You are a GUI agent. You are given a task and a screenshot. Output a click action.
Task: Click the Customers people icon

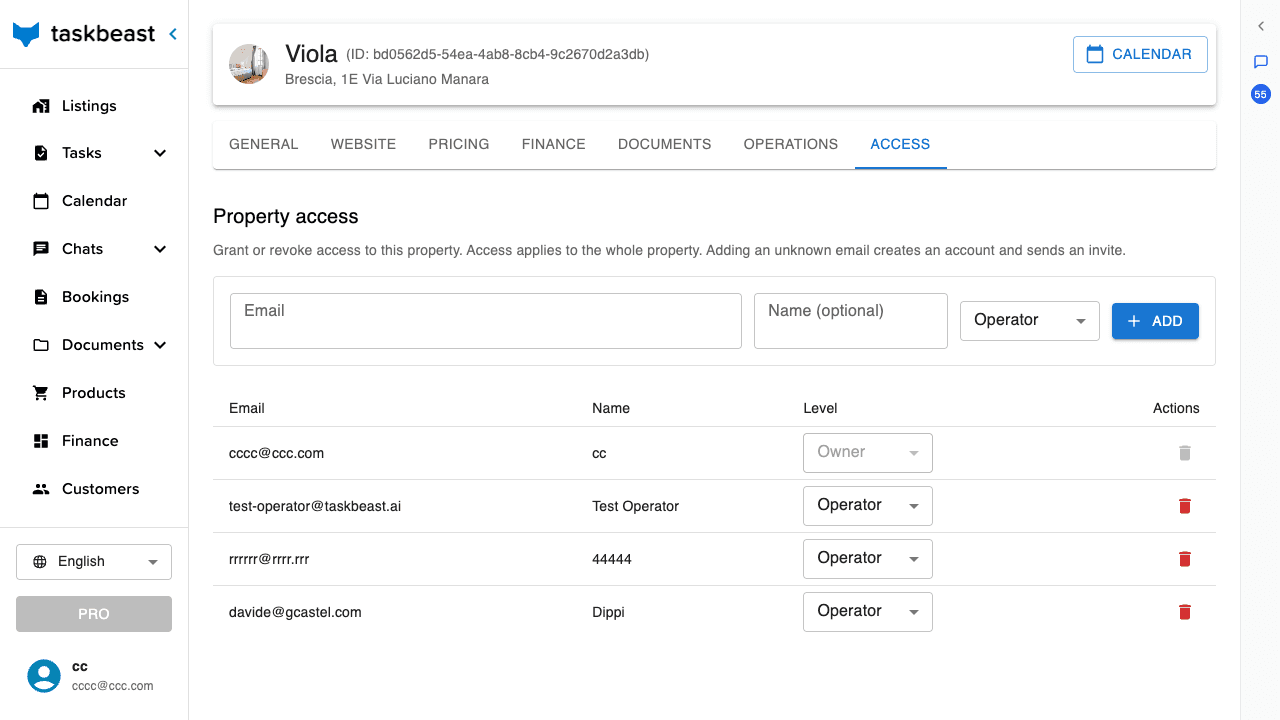pyautogui.click(x=41, y=489)
